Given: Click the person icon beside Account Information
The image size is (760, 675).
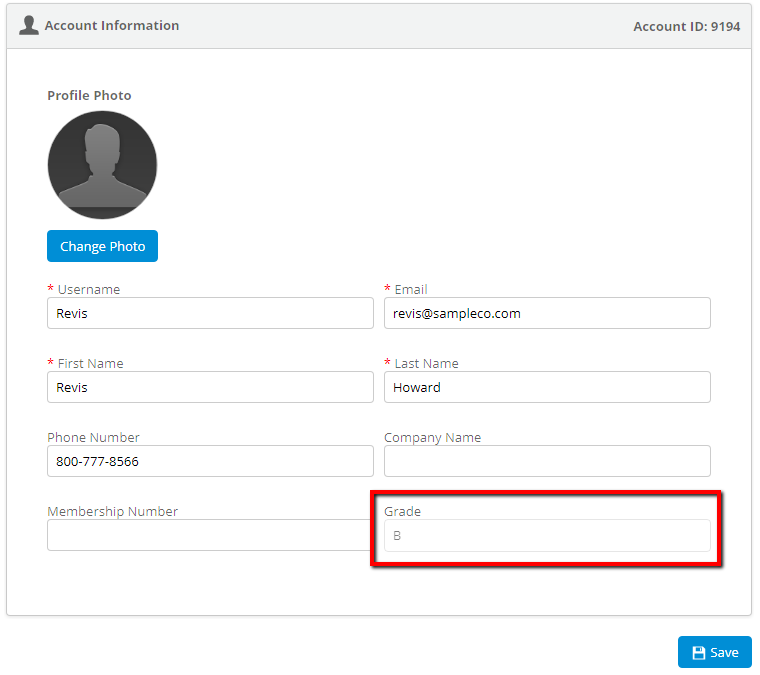Looking at the screenshot, I should click(x=29, y=25).
